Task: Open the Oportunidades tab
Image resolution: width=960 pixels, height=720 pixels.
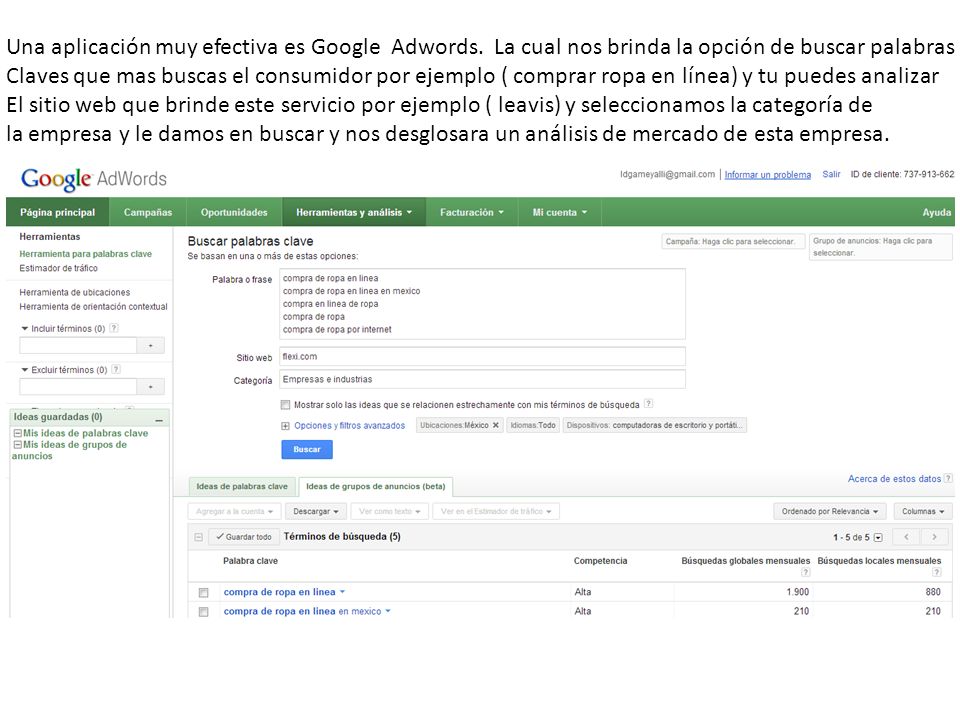Action: [234, 212]
